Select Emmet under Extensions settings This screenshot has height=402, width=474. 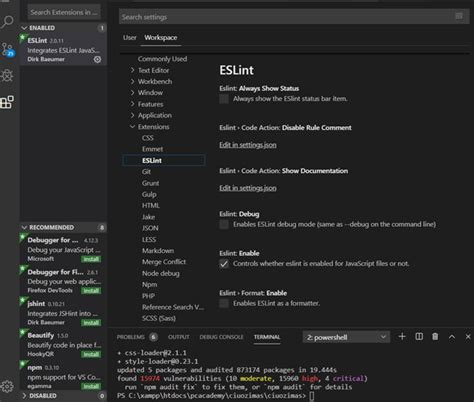coord(153,149)
